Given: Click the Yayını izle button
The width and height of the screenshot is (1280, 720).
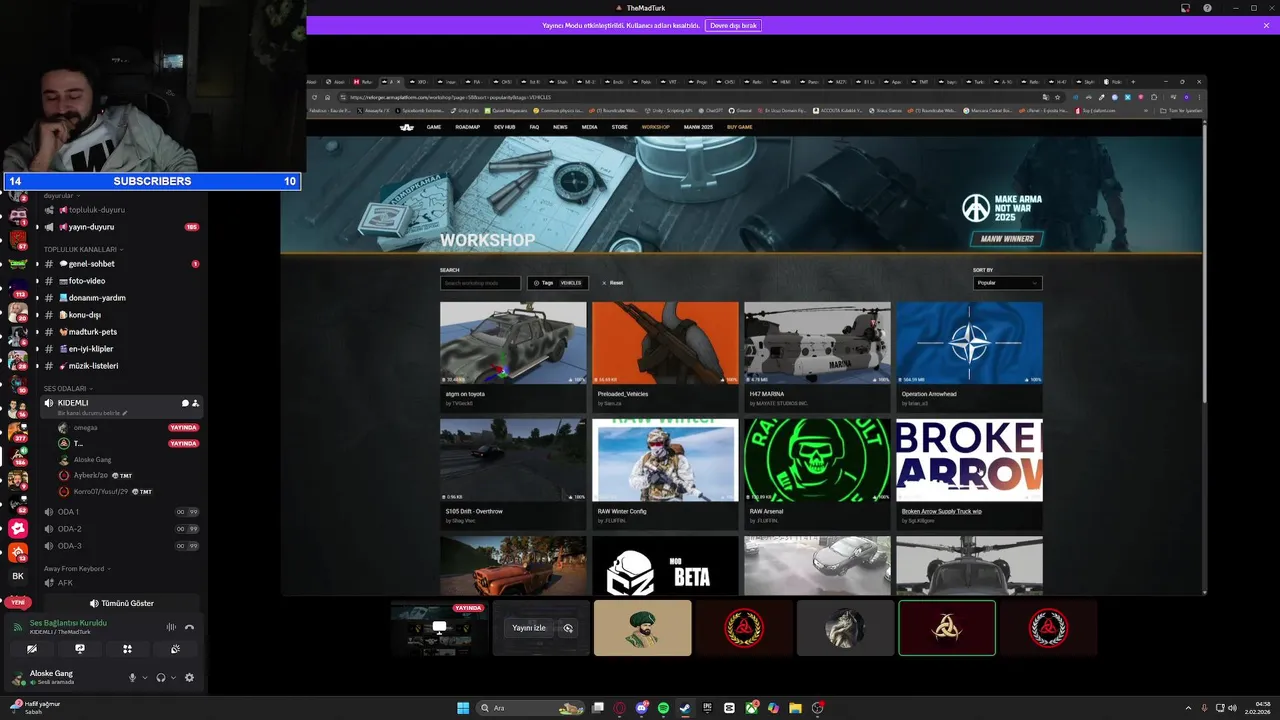Looking at the screenshot, I should [529, 628].
